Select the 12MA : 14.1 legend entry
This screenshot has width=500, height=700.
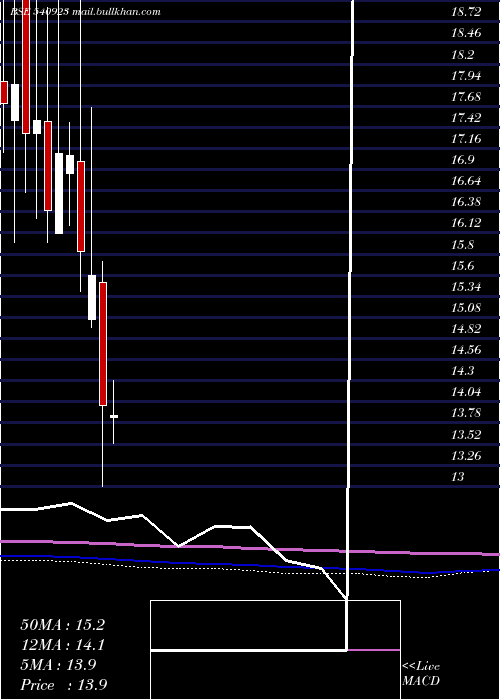point(62,645)
